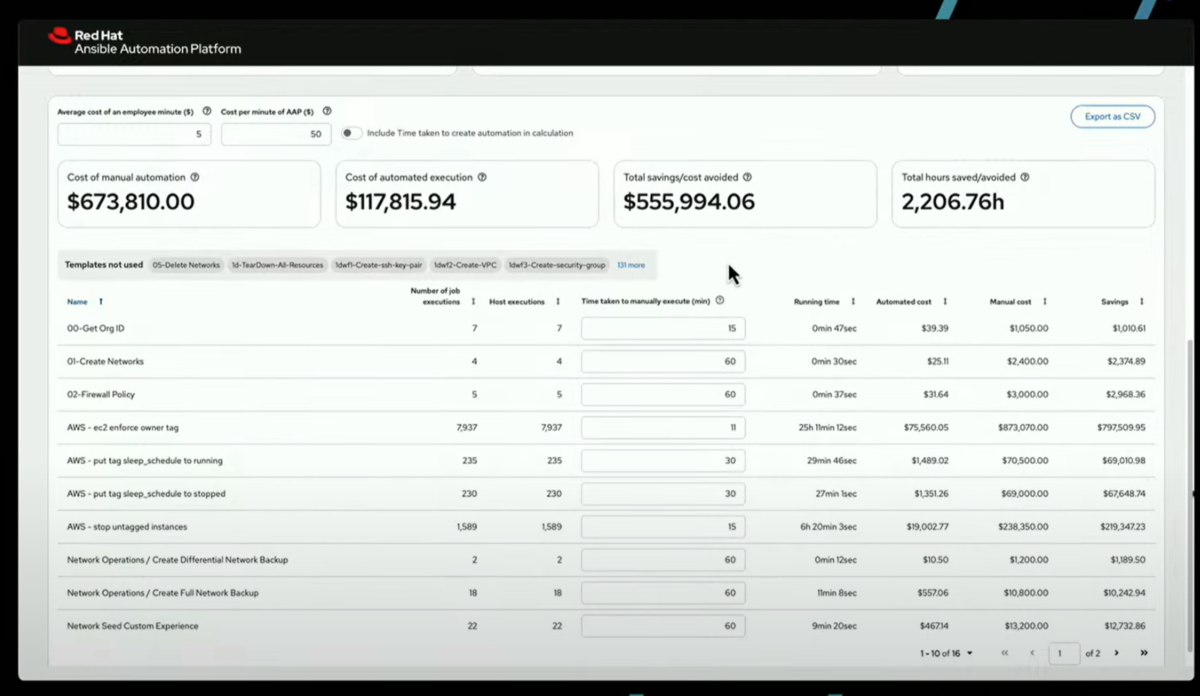Edit manual time for 00-Get Org ID
Viewport: 1200px width, 696px height.
[x=663, y=328]
